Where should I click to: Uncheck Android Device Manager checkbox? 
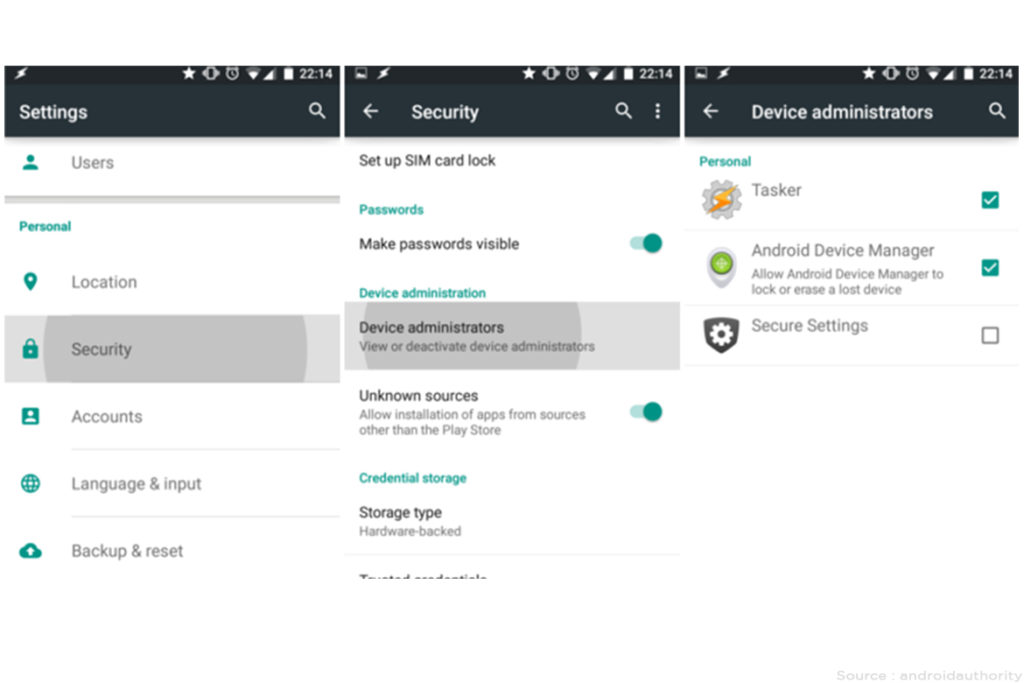990,268
